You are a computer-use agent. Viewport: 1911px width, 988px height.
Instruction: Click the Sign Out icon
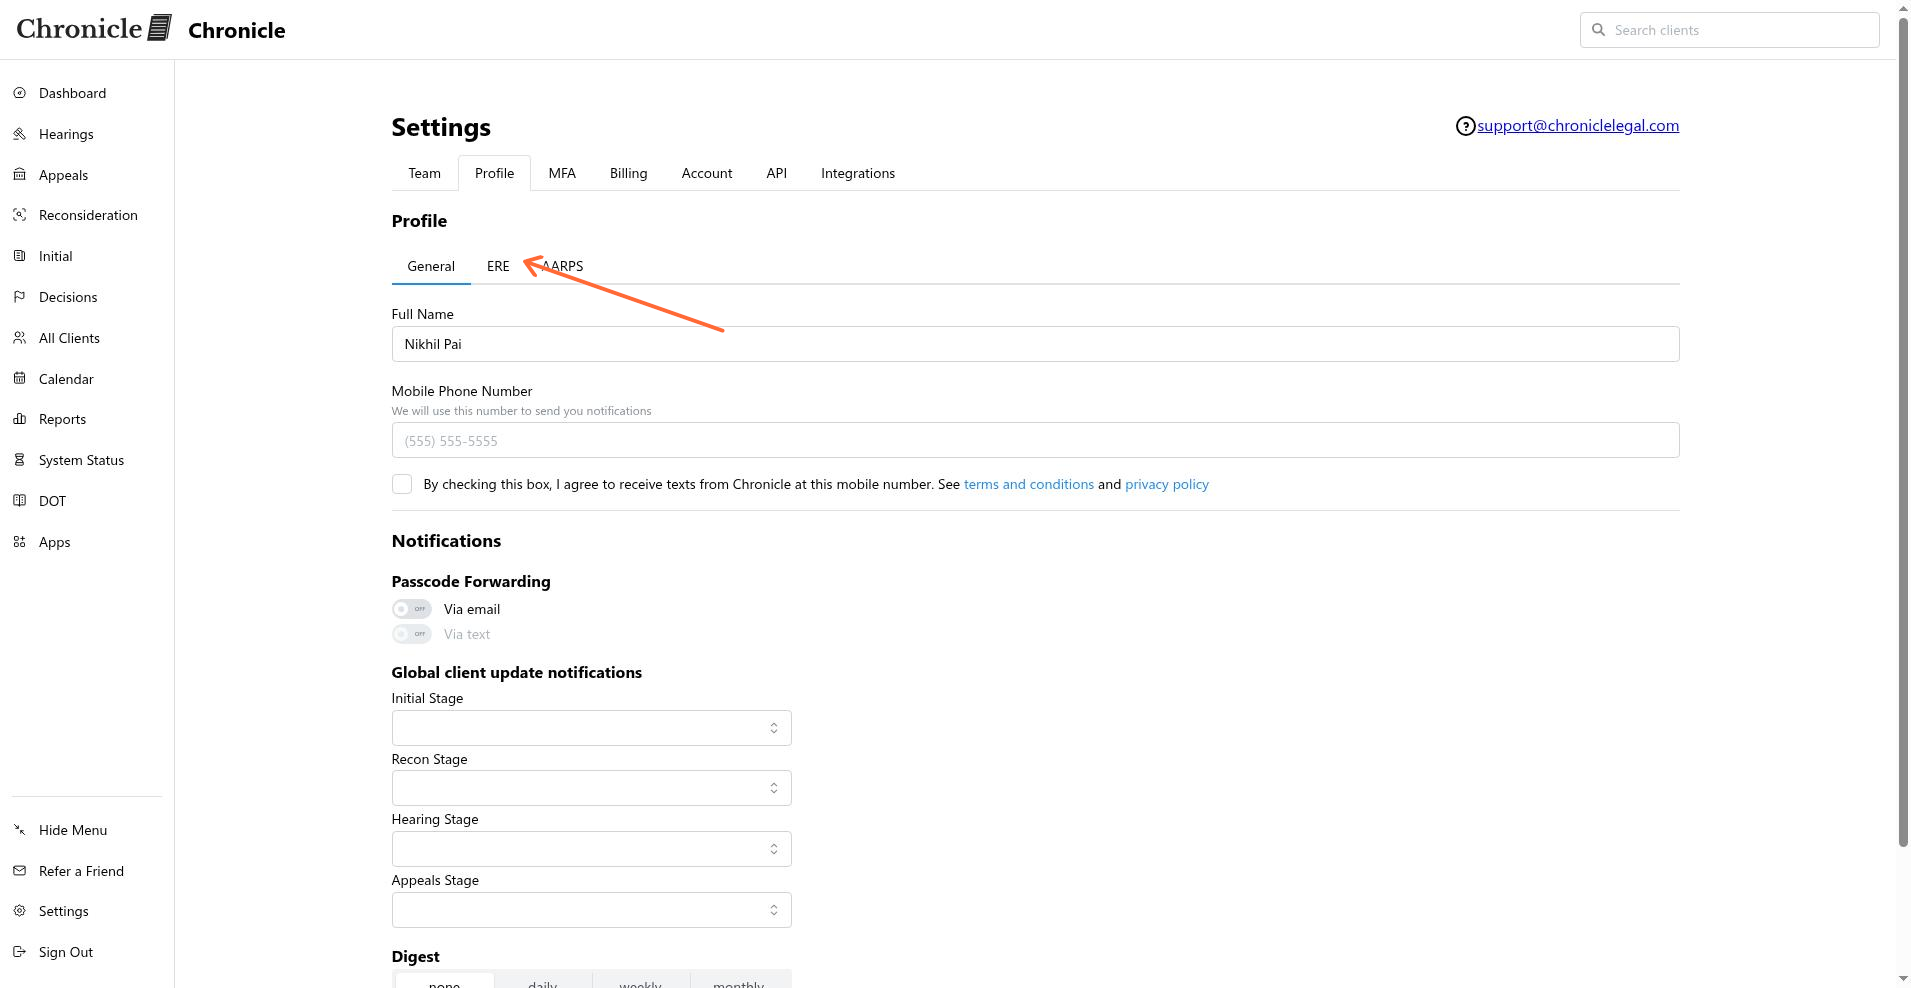pos(19,952)
